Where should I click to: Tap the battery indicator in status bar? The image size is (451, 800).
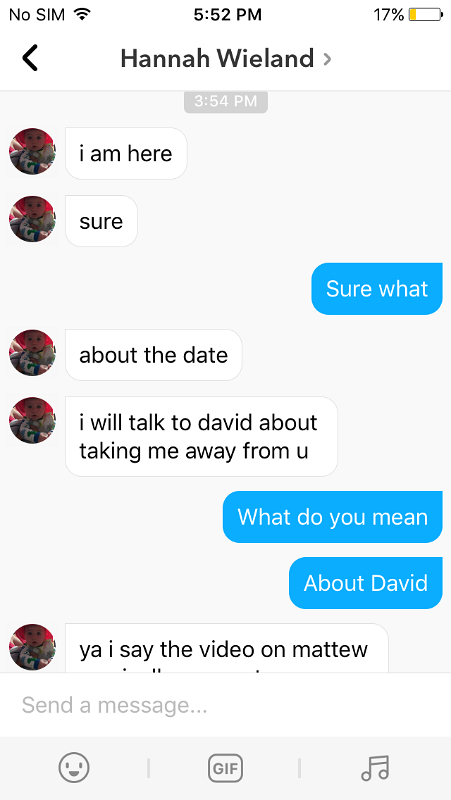click(x=425, y=15)
